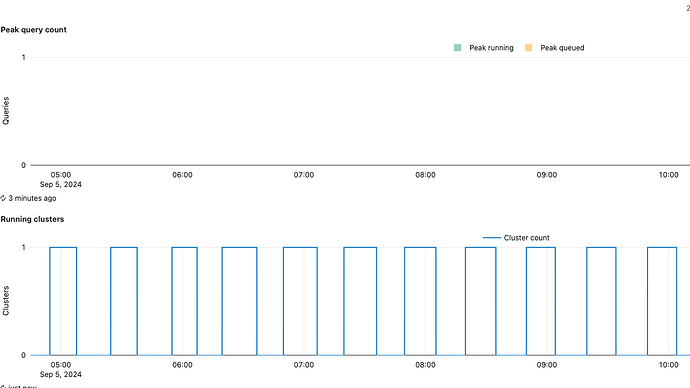
Task: Click the cluster bar at 10:00
Action: coord(662,301)
